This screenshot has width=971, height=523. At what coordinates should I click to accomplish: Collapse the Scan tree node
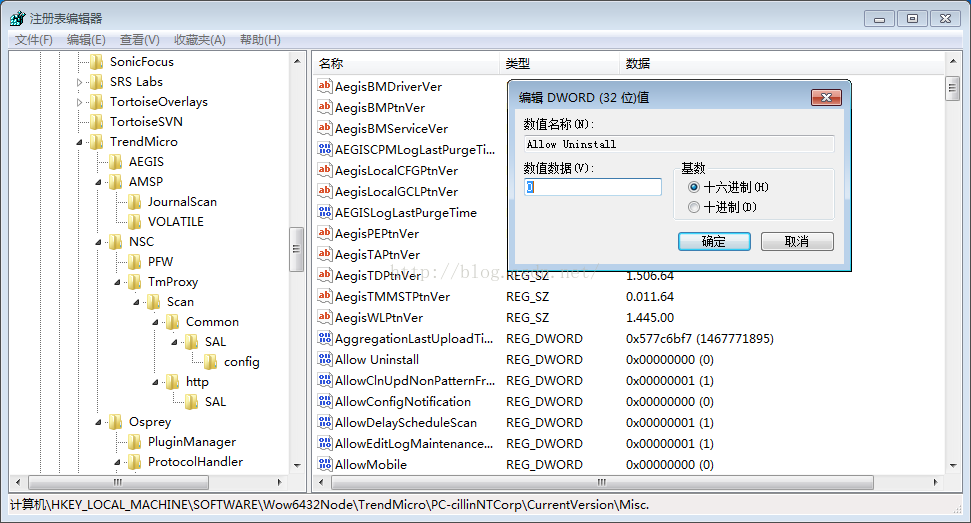point(136,303)
